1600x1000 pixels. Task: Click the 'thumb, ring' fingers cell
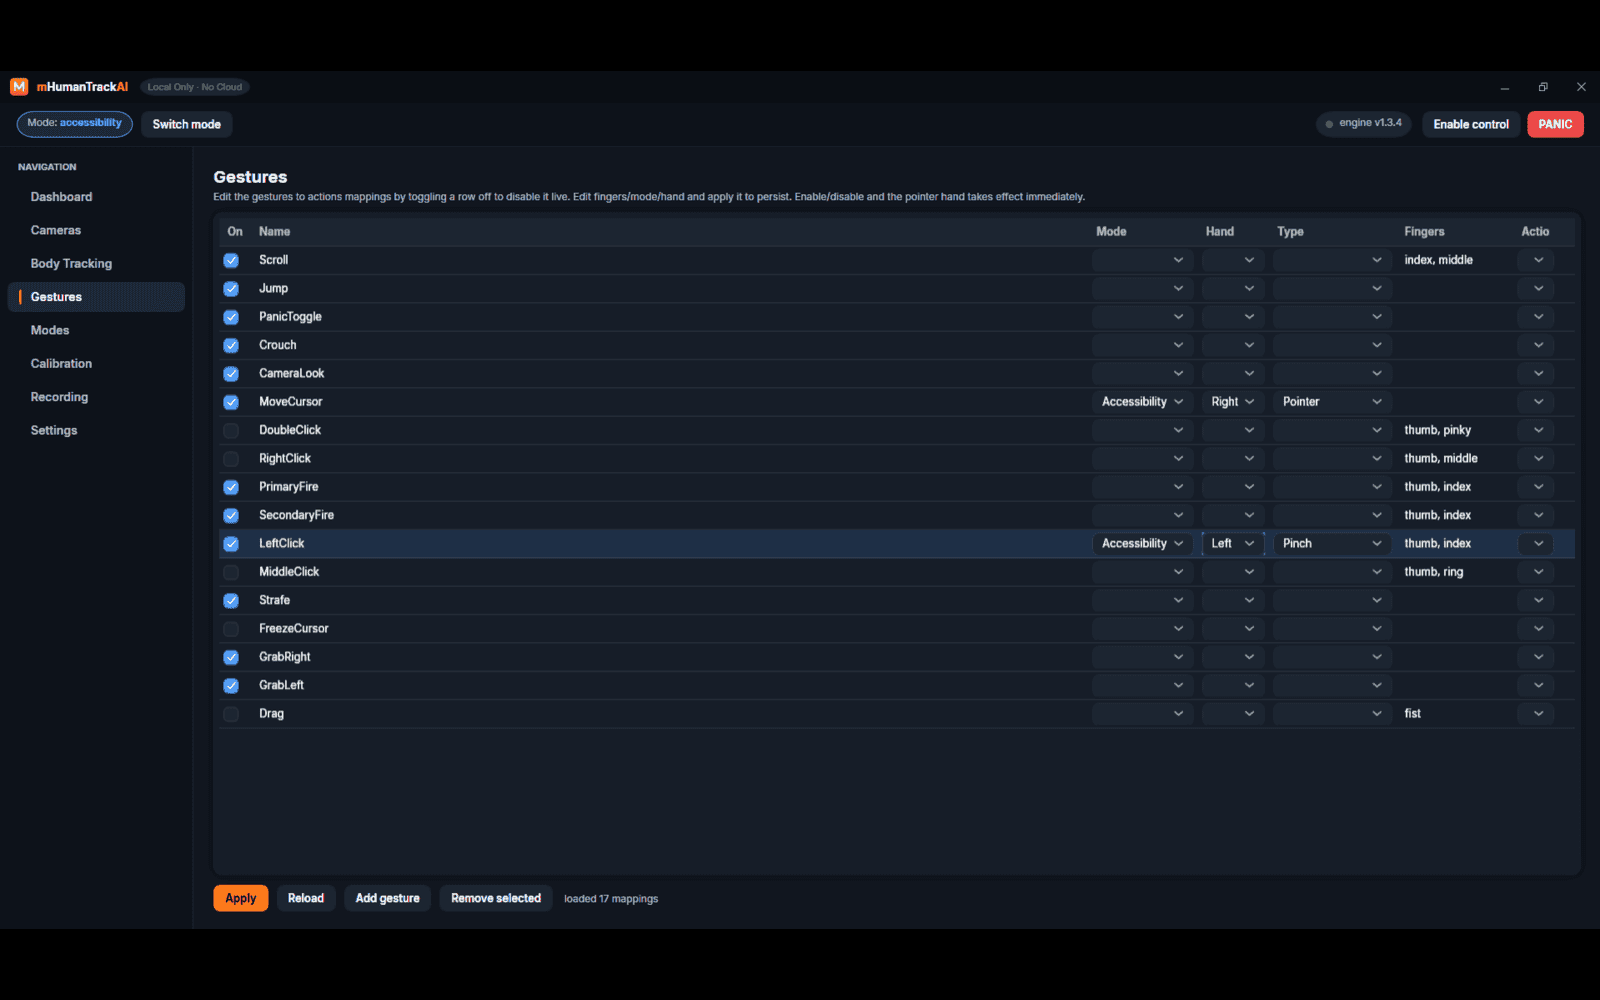pyautogui.click(x=1433, y=572)
